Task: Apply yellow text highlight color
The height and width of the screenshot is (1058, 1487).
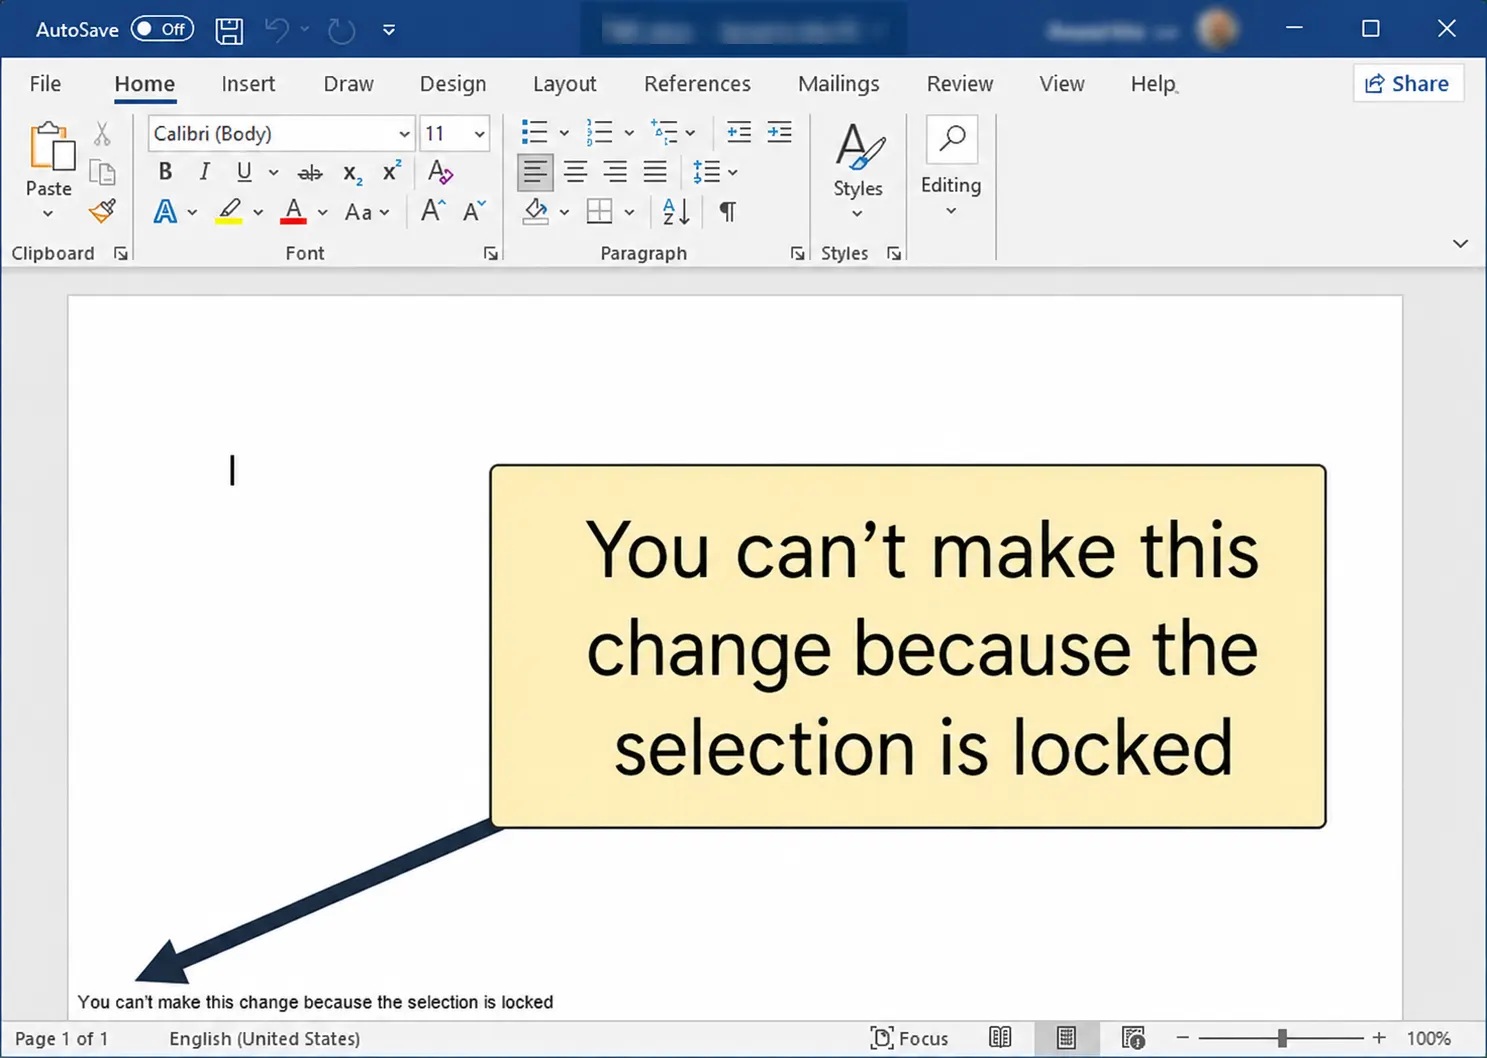Action: click(229, 212)
